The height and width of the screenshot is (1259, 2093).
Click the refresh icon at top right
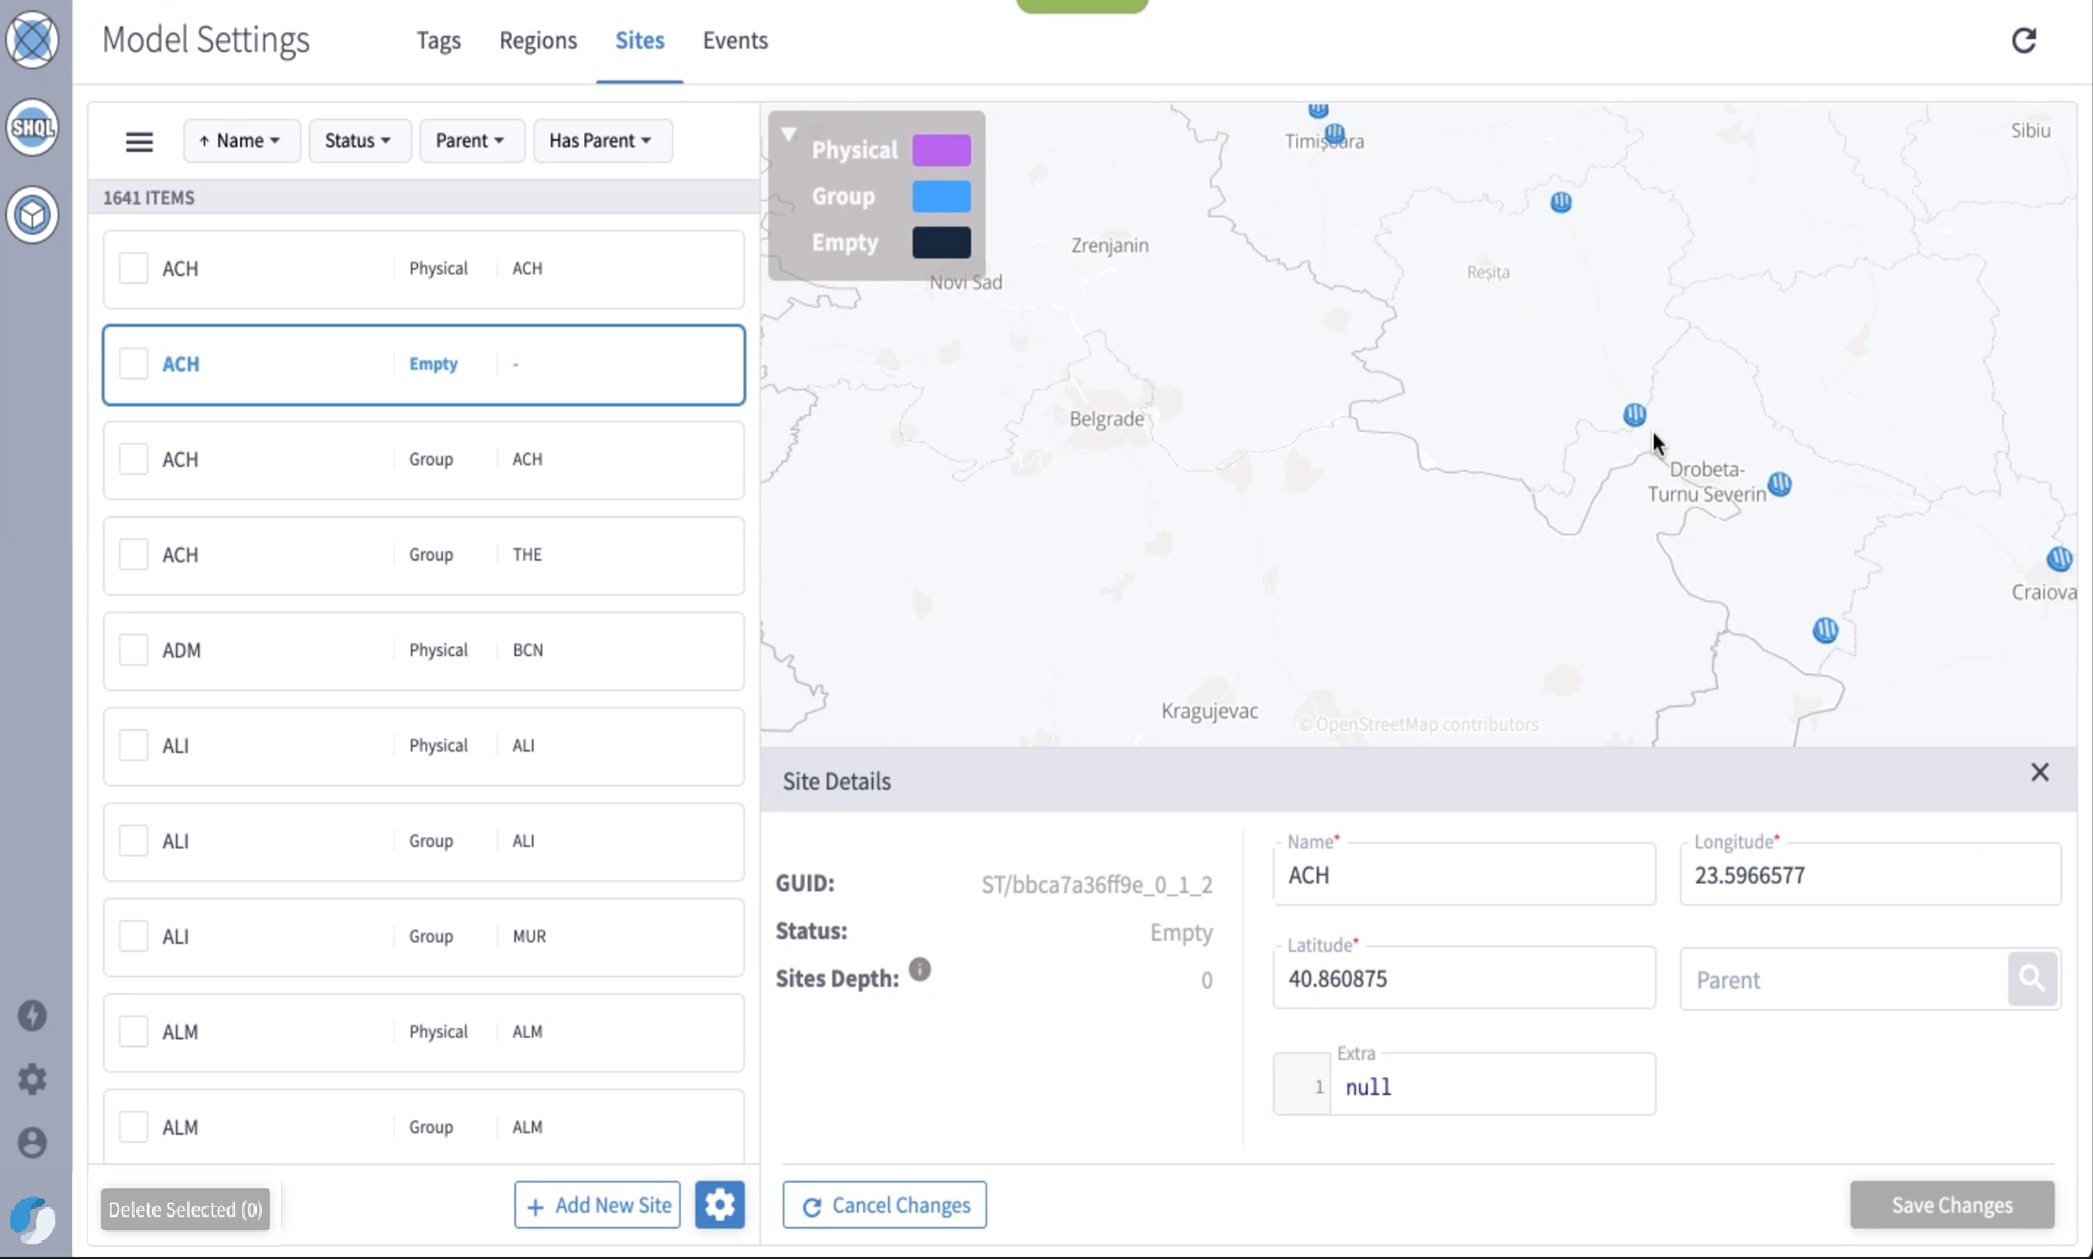coord(2025,40)
